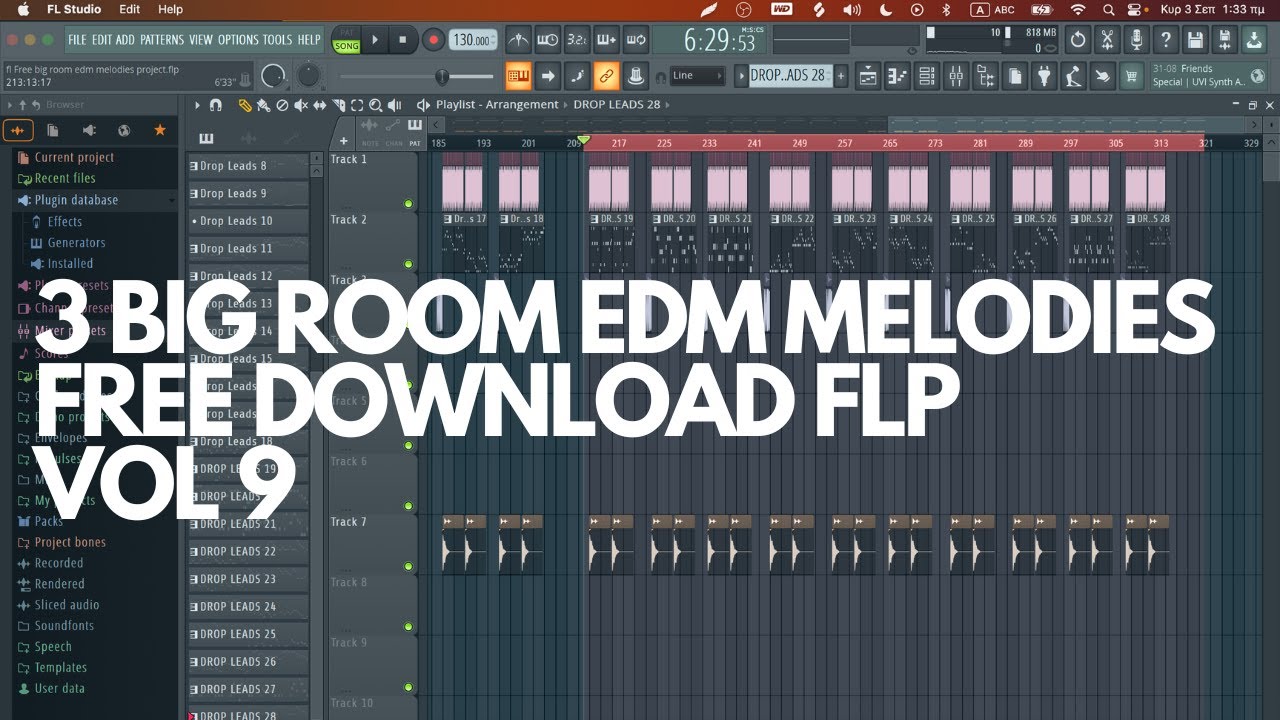Select the Slice tool in playlist

[338, 105]
